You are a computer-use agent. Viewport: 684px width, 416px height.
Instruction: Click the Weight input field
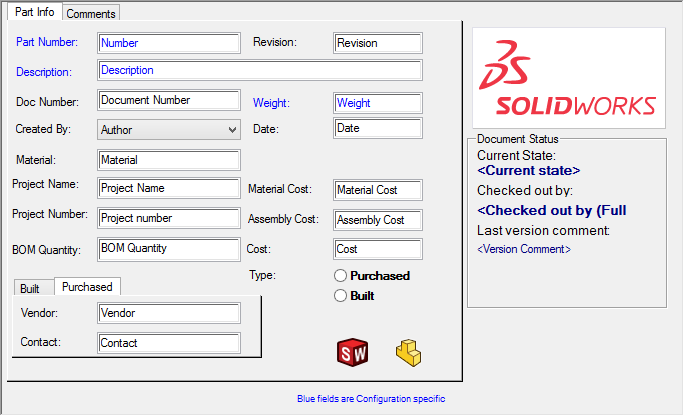[378, 103]
